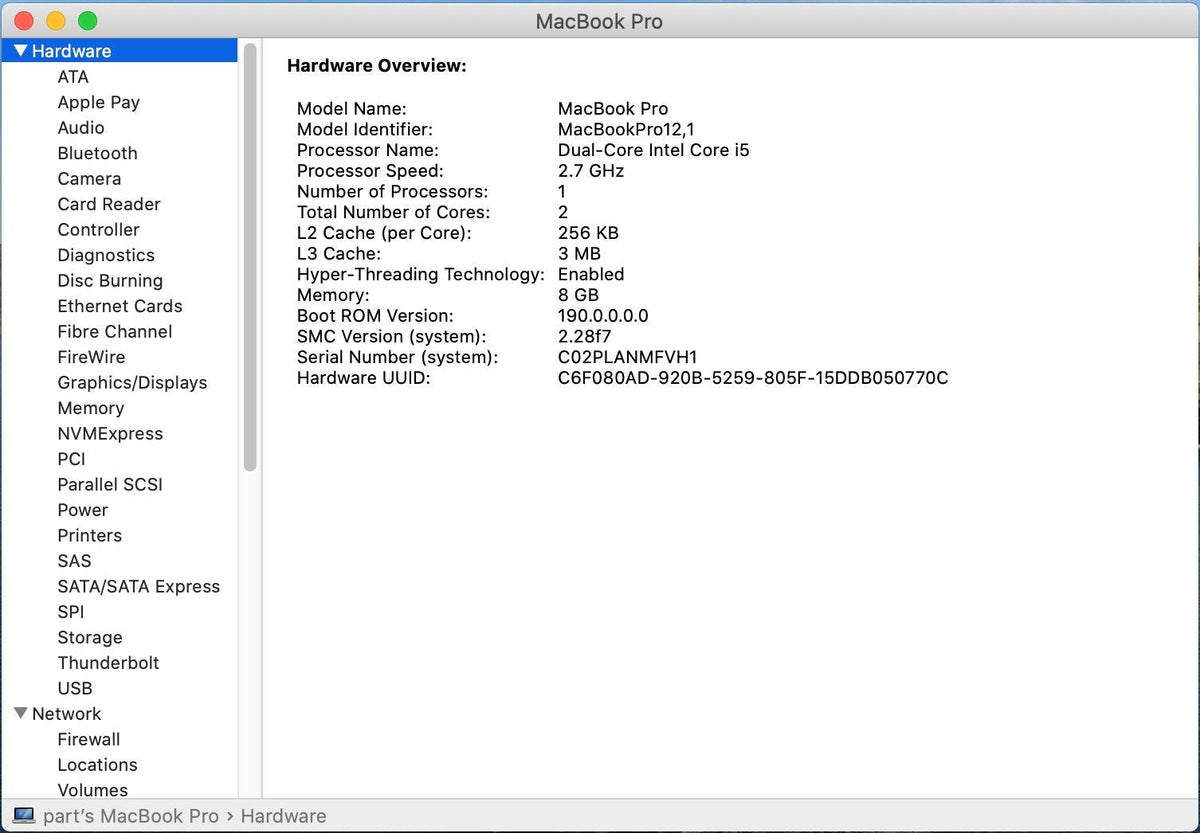Screen dimensions: 1200x833
Task: Click the MacBook computer icon in path bar
Action: (x=24, y=816)
